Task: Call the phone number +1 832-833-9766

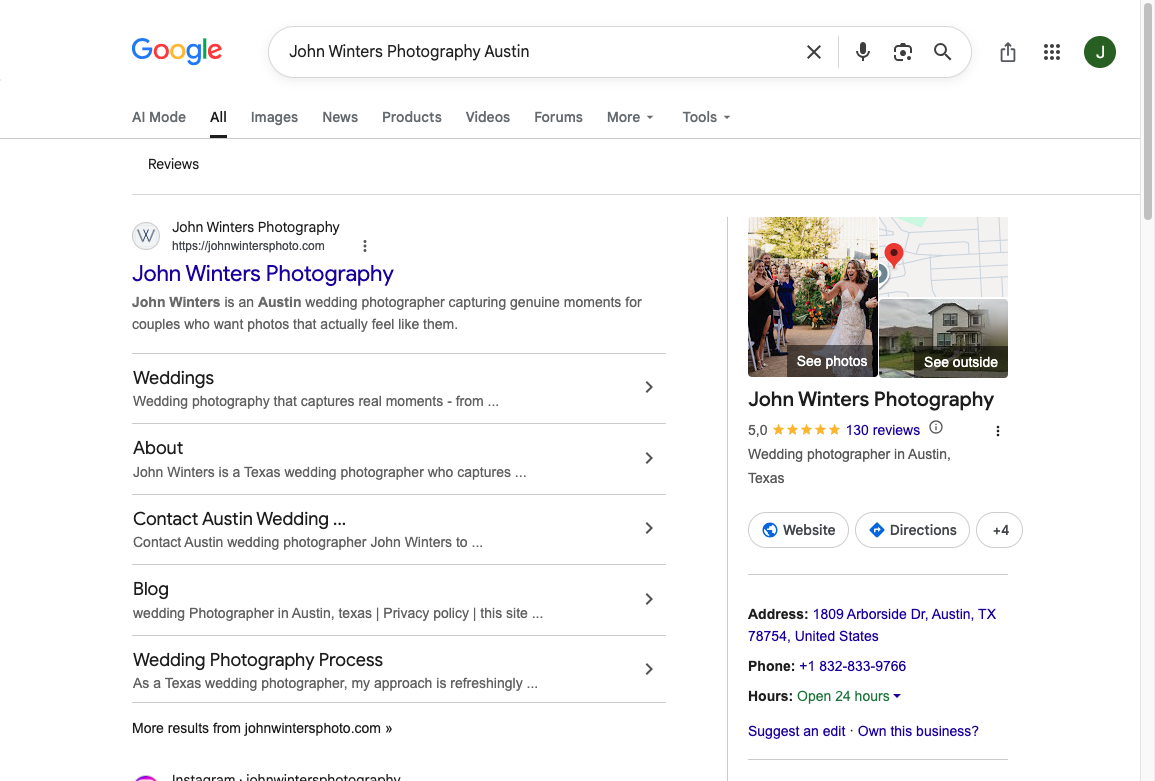Action: 852,666
